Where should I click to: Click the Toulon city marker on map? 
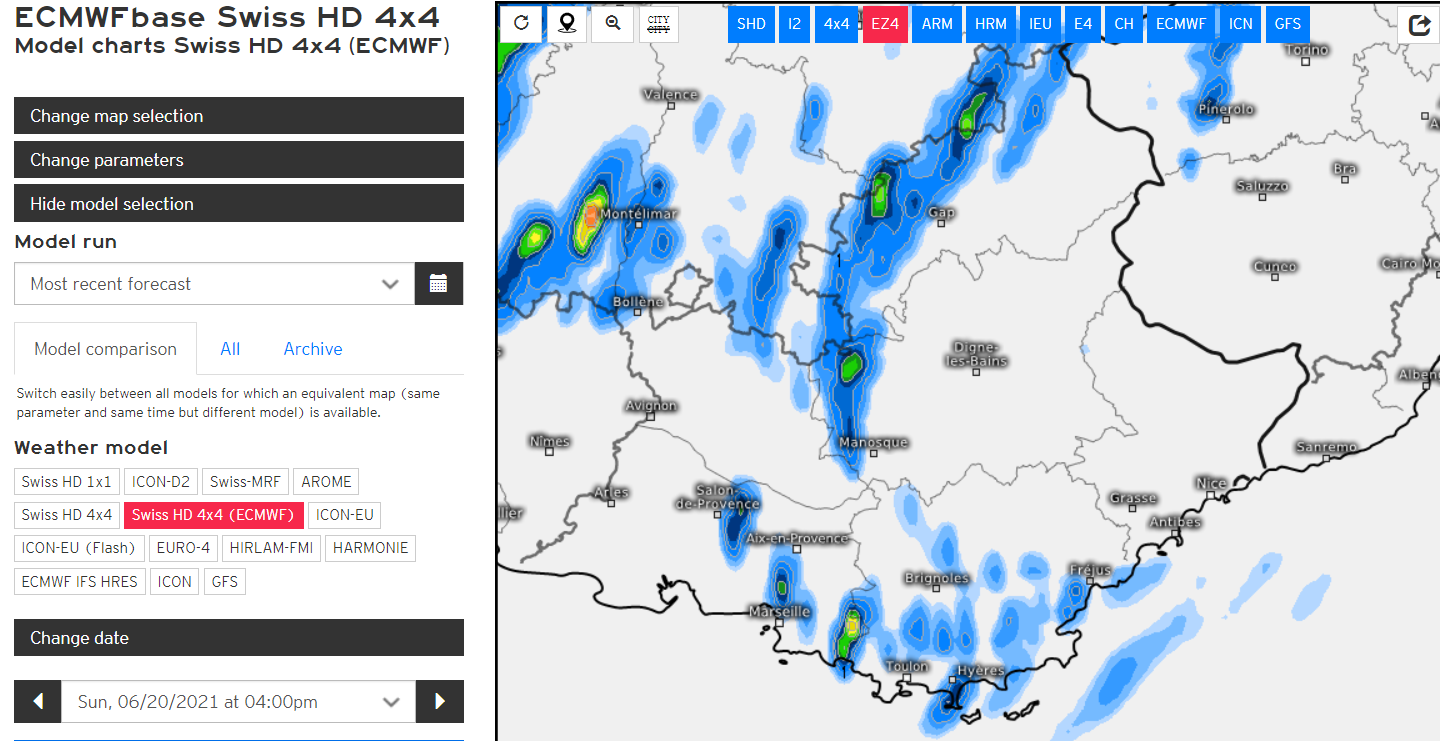(x=907, y=679)
